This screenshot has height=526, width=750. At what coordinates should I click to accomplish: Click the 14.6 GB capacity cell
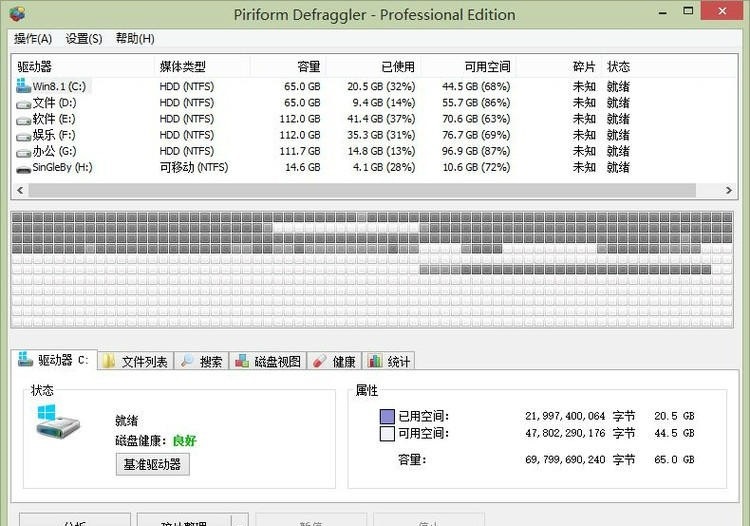click(x=303, y=167)
